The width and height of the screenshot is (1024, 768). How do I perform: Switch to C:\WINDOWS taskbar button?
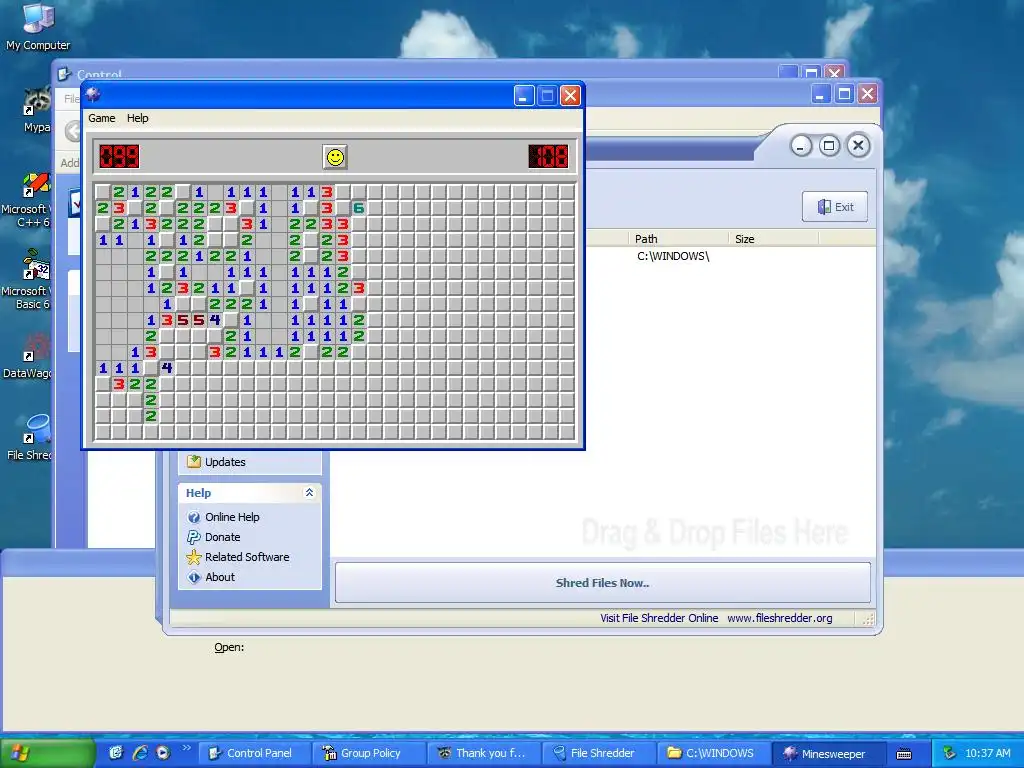click(712, 753)
